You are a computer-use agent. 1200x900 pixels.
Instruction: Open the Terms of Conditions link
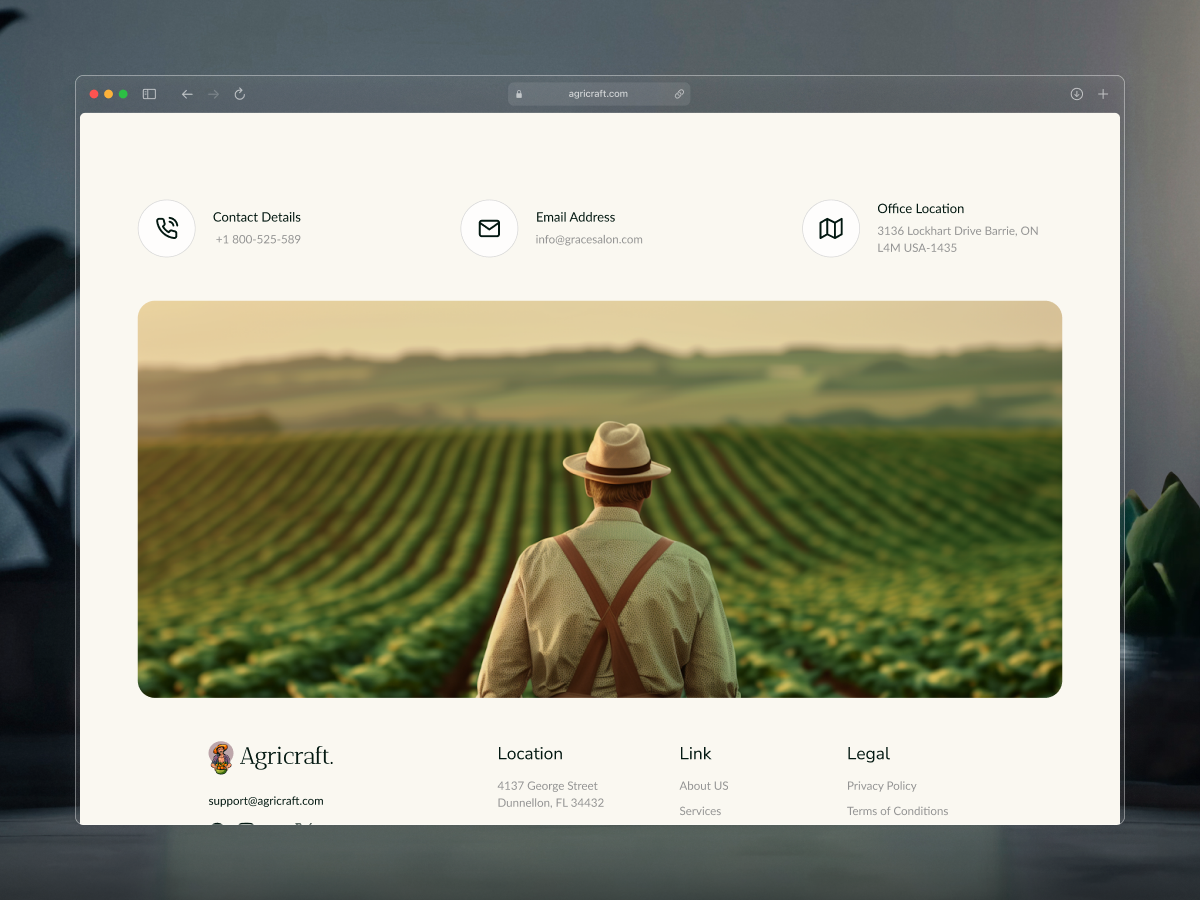click(x=897, y=811)
